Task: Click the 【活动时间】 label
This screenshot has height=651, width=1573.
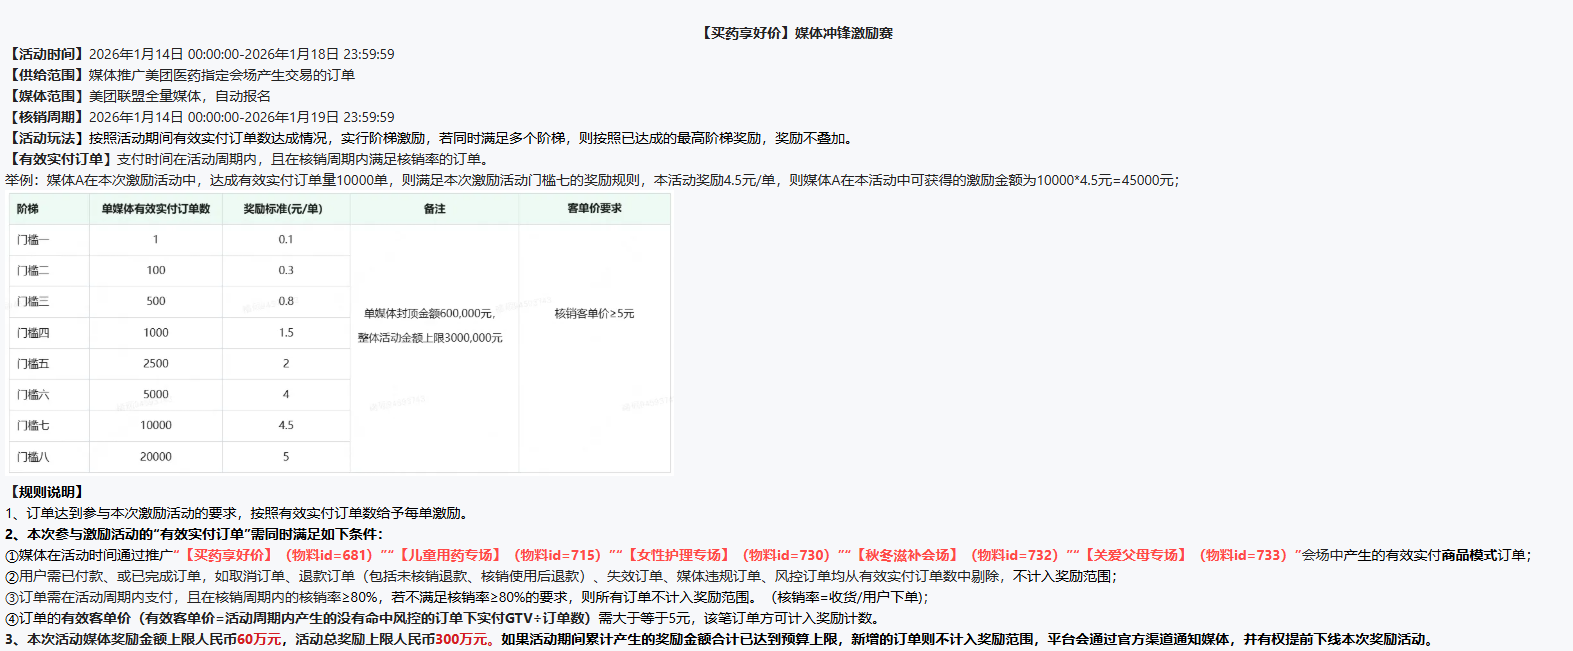Action: click(x=47, y=54)
